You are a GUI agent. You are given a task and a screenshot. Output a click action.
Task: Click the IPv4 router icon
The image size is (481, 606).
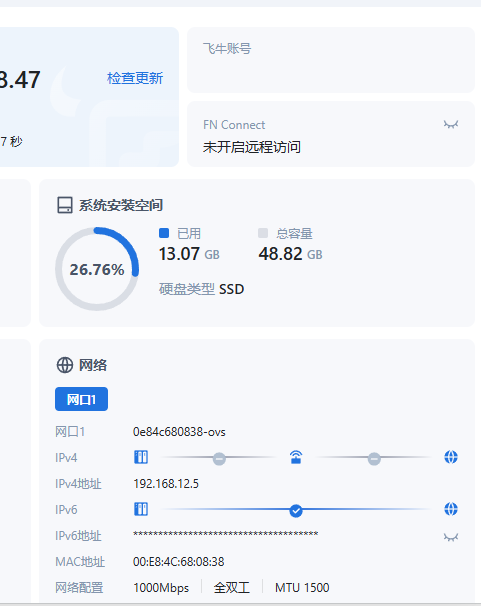point(296,457)
